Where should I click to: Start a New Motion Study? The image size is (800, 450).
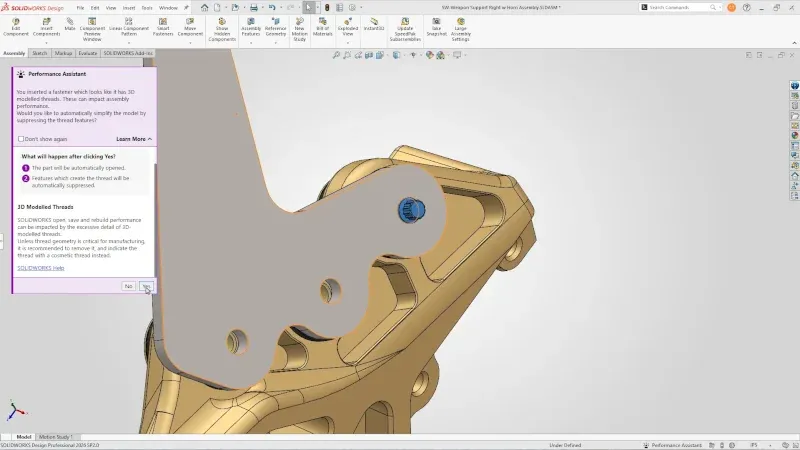pyautogui.click(x=299, y=30)
